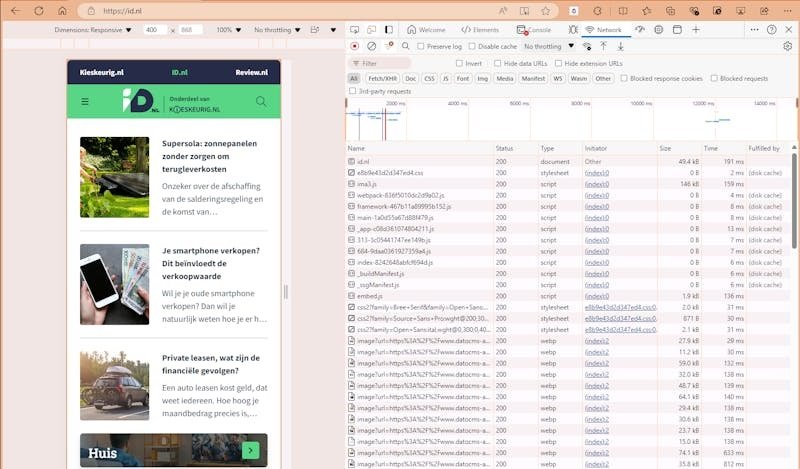Reload the page with the refresh icon
The height and width of the screenshot is (469, 800).
[x=39, y=11]
